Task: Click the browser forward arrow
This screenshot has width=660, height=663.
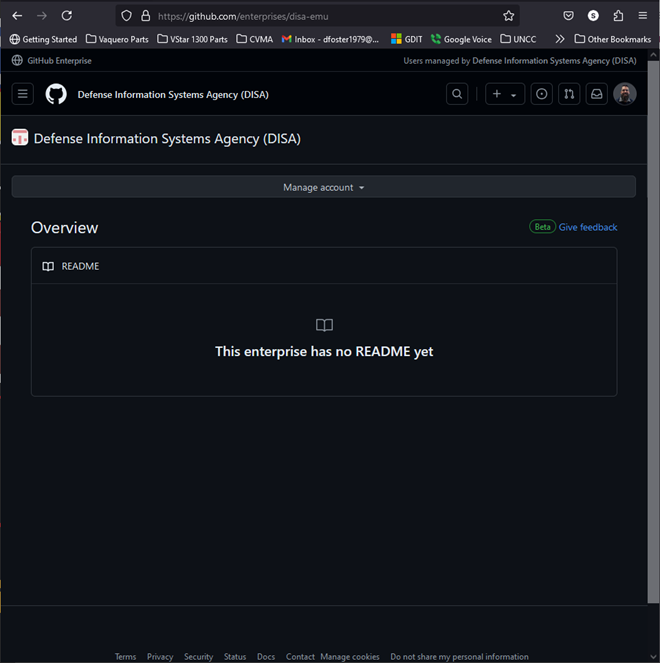Action: pyautogui.click(x=42, y=16)
